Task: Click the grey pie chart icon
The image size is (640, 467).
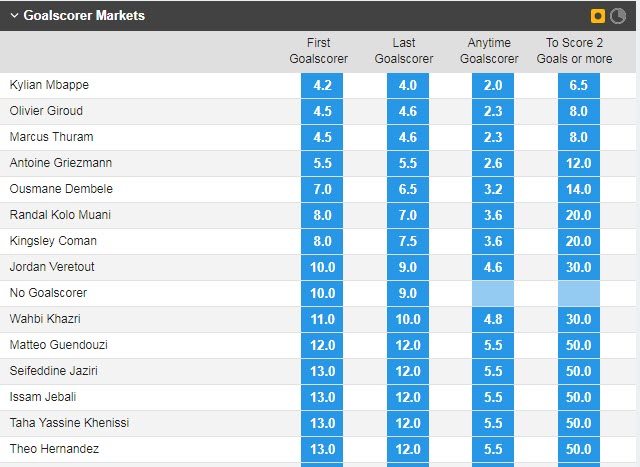Action: coord(618,16)
